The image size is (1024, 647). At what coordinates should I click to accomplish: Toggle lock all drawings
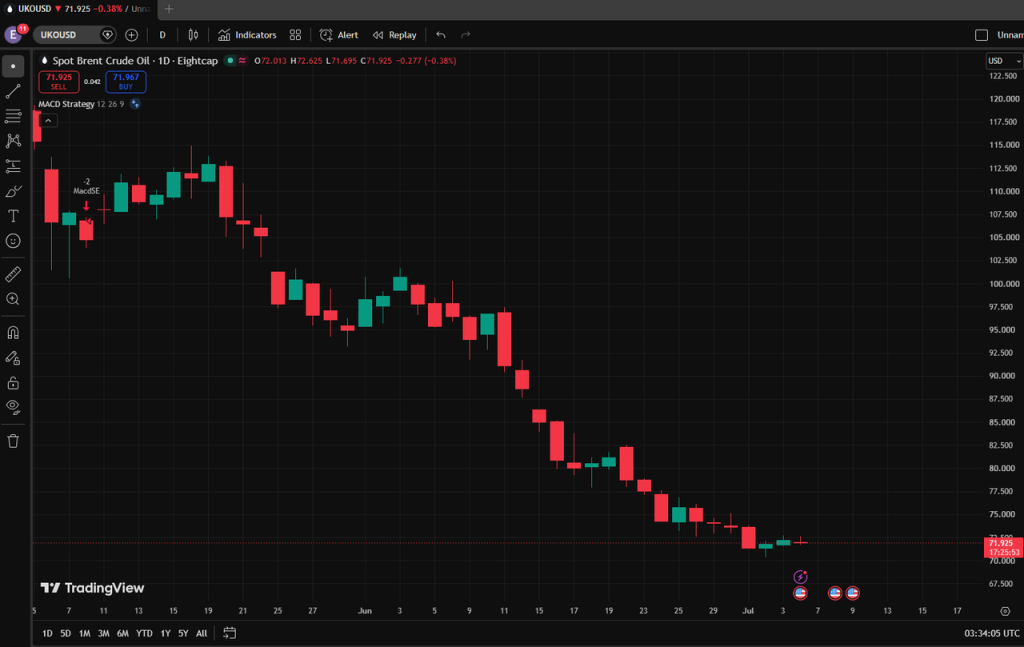[x=13, y=383]
